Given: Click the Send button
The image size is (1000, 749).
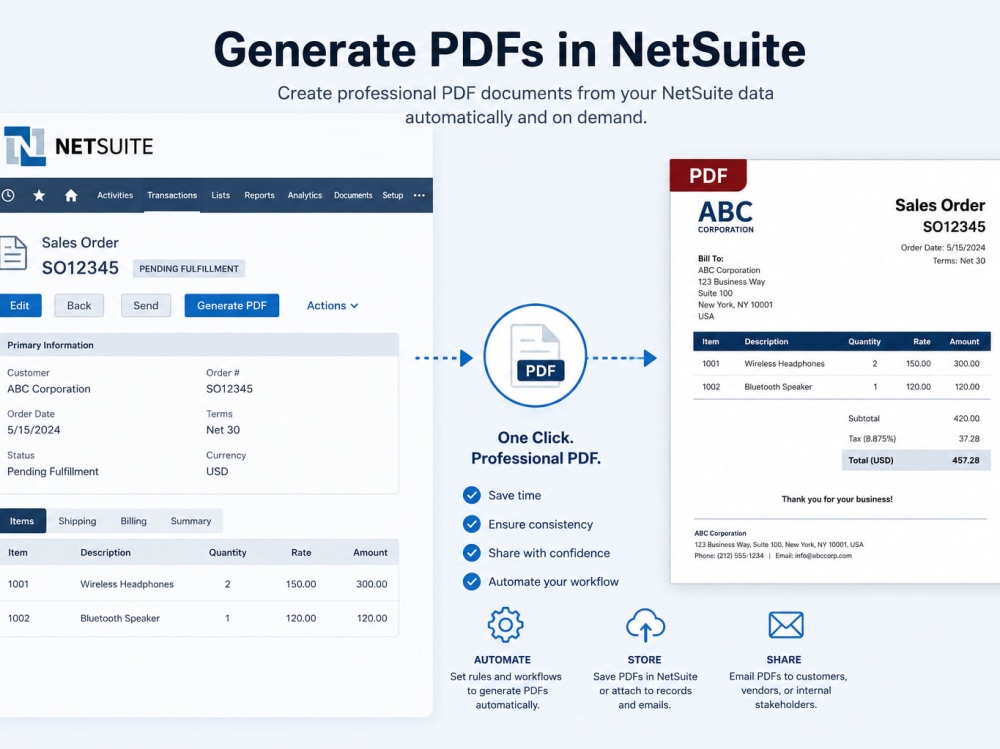Looking at the screenshot, I should coord(145,306).
